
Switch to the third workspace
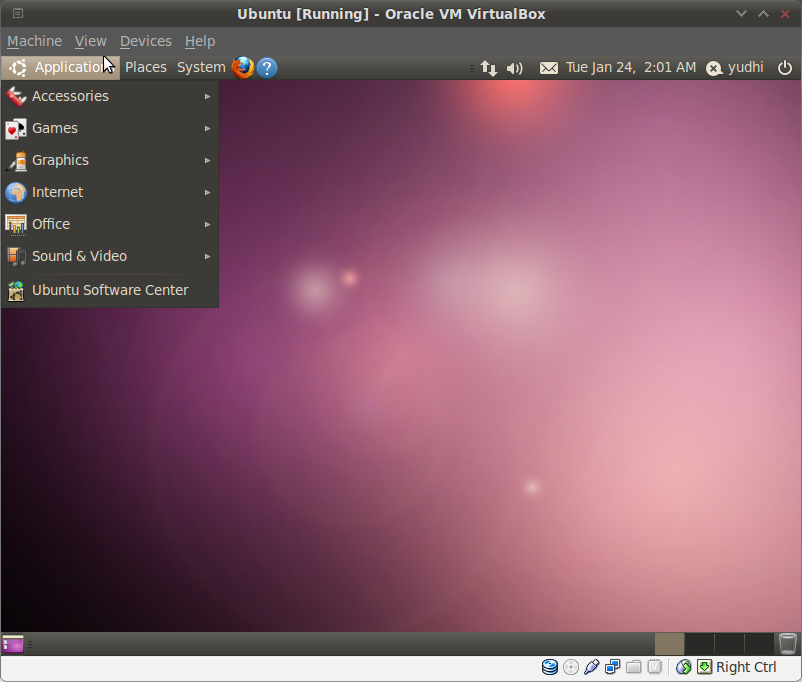click(729, 644)
